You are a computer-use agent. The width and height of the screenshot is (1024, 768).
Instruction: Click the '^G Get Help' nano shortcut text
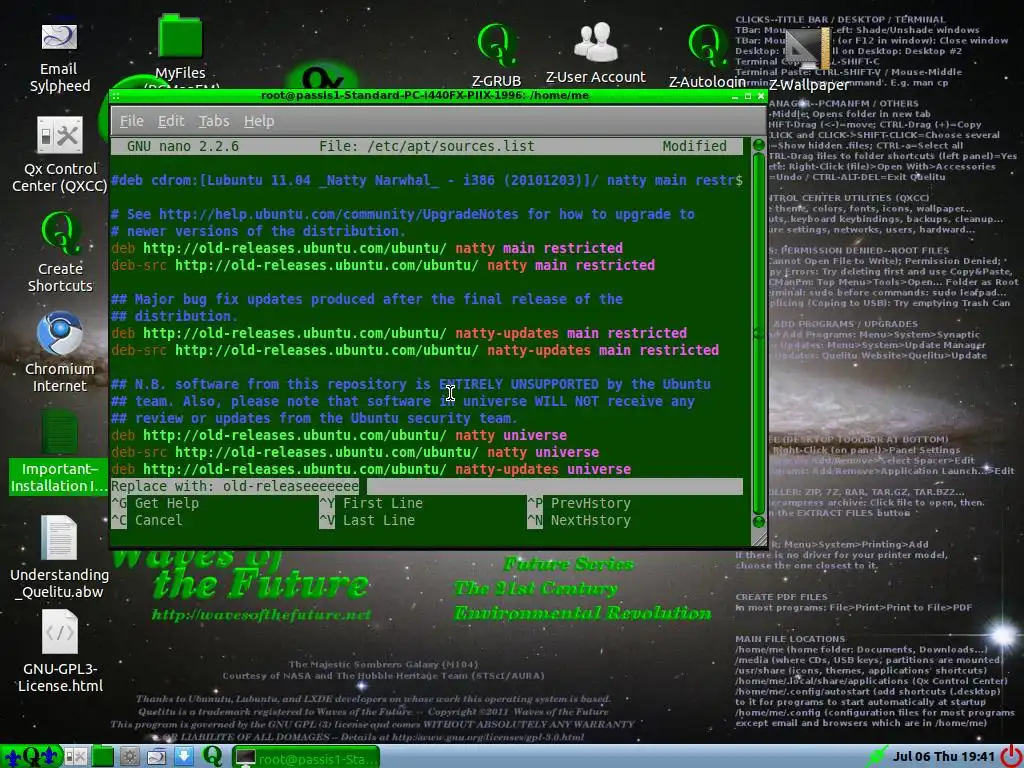tap(155, 503)
